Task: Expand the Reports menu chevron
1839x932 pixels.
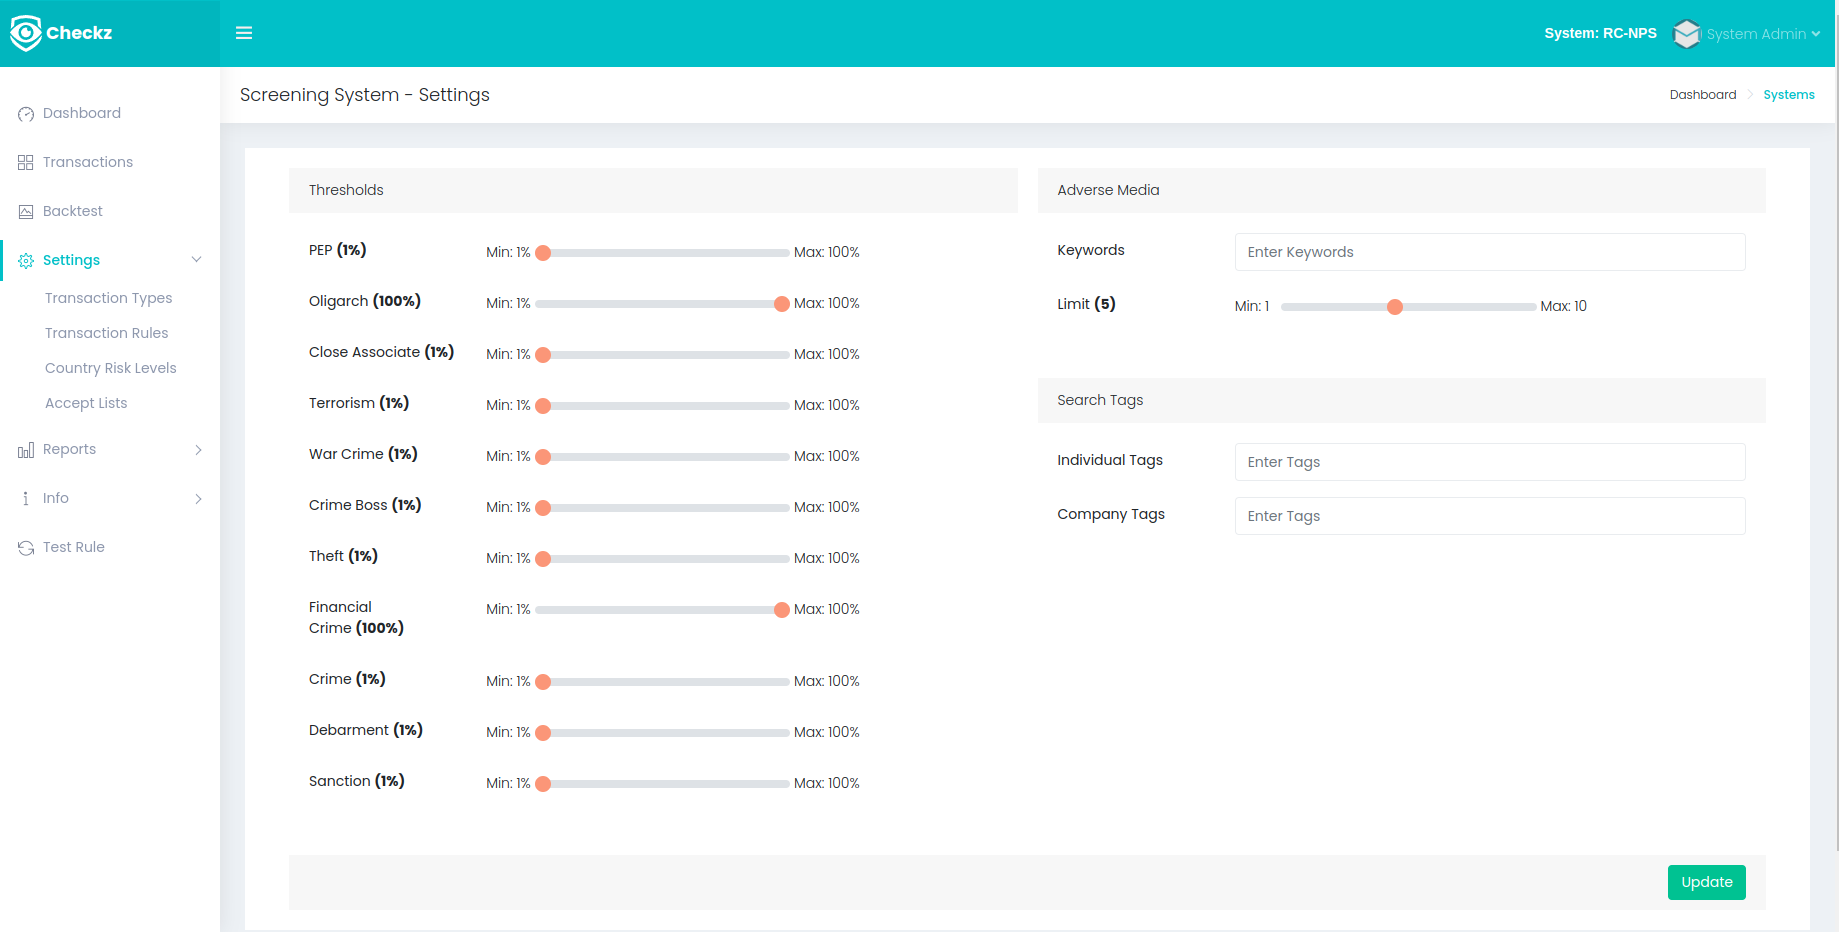Action: pyautogui.click(x=198, y=450)
